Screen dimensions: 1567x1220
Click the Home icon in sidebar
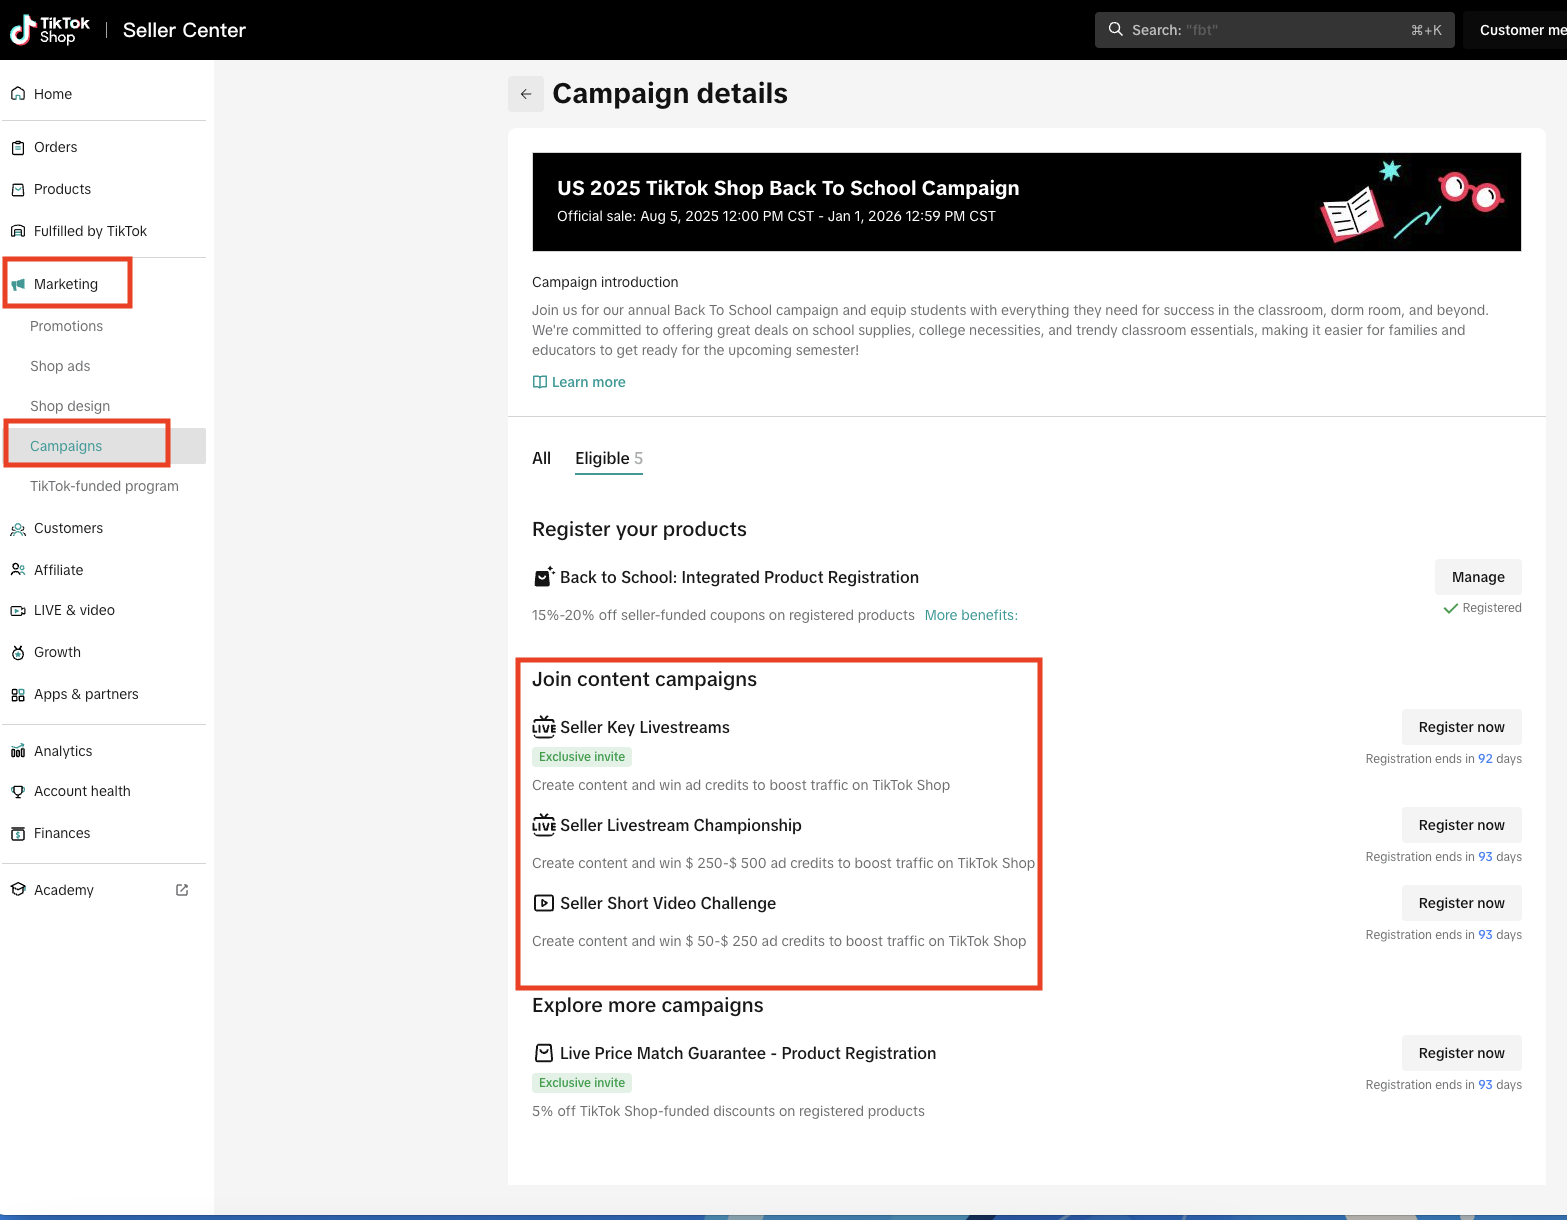pyautogui.click(x=18, y=94)
